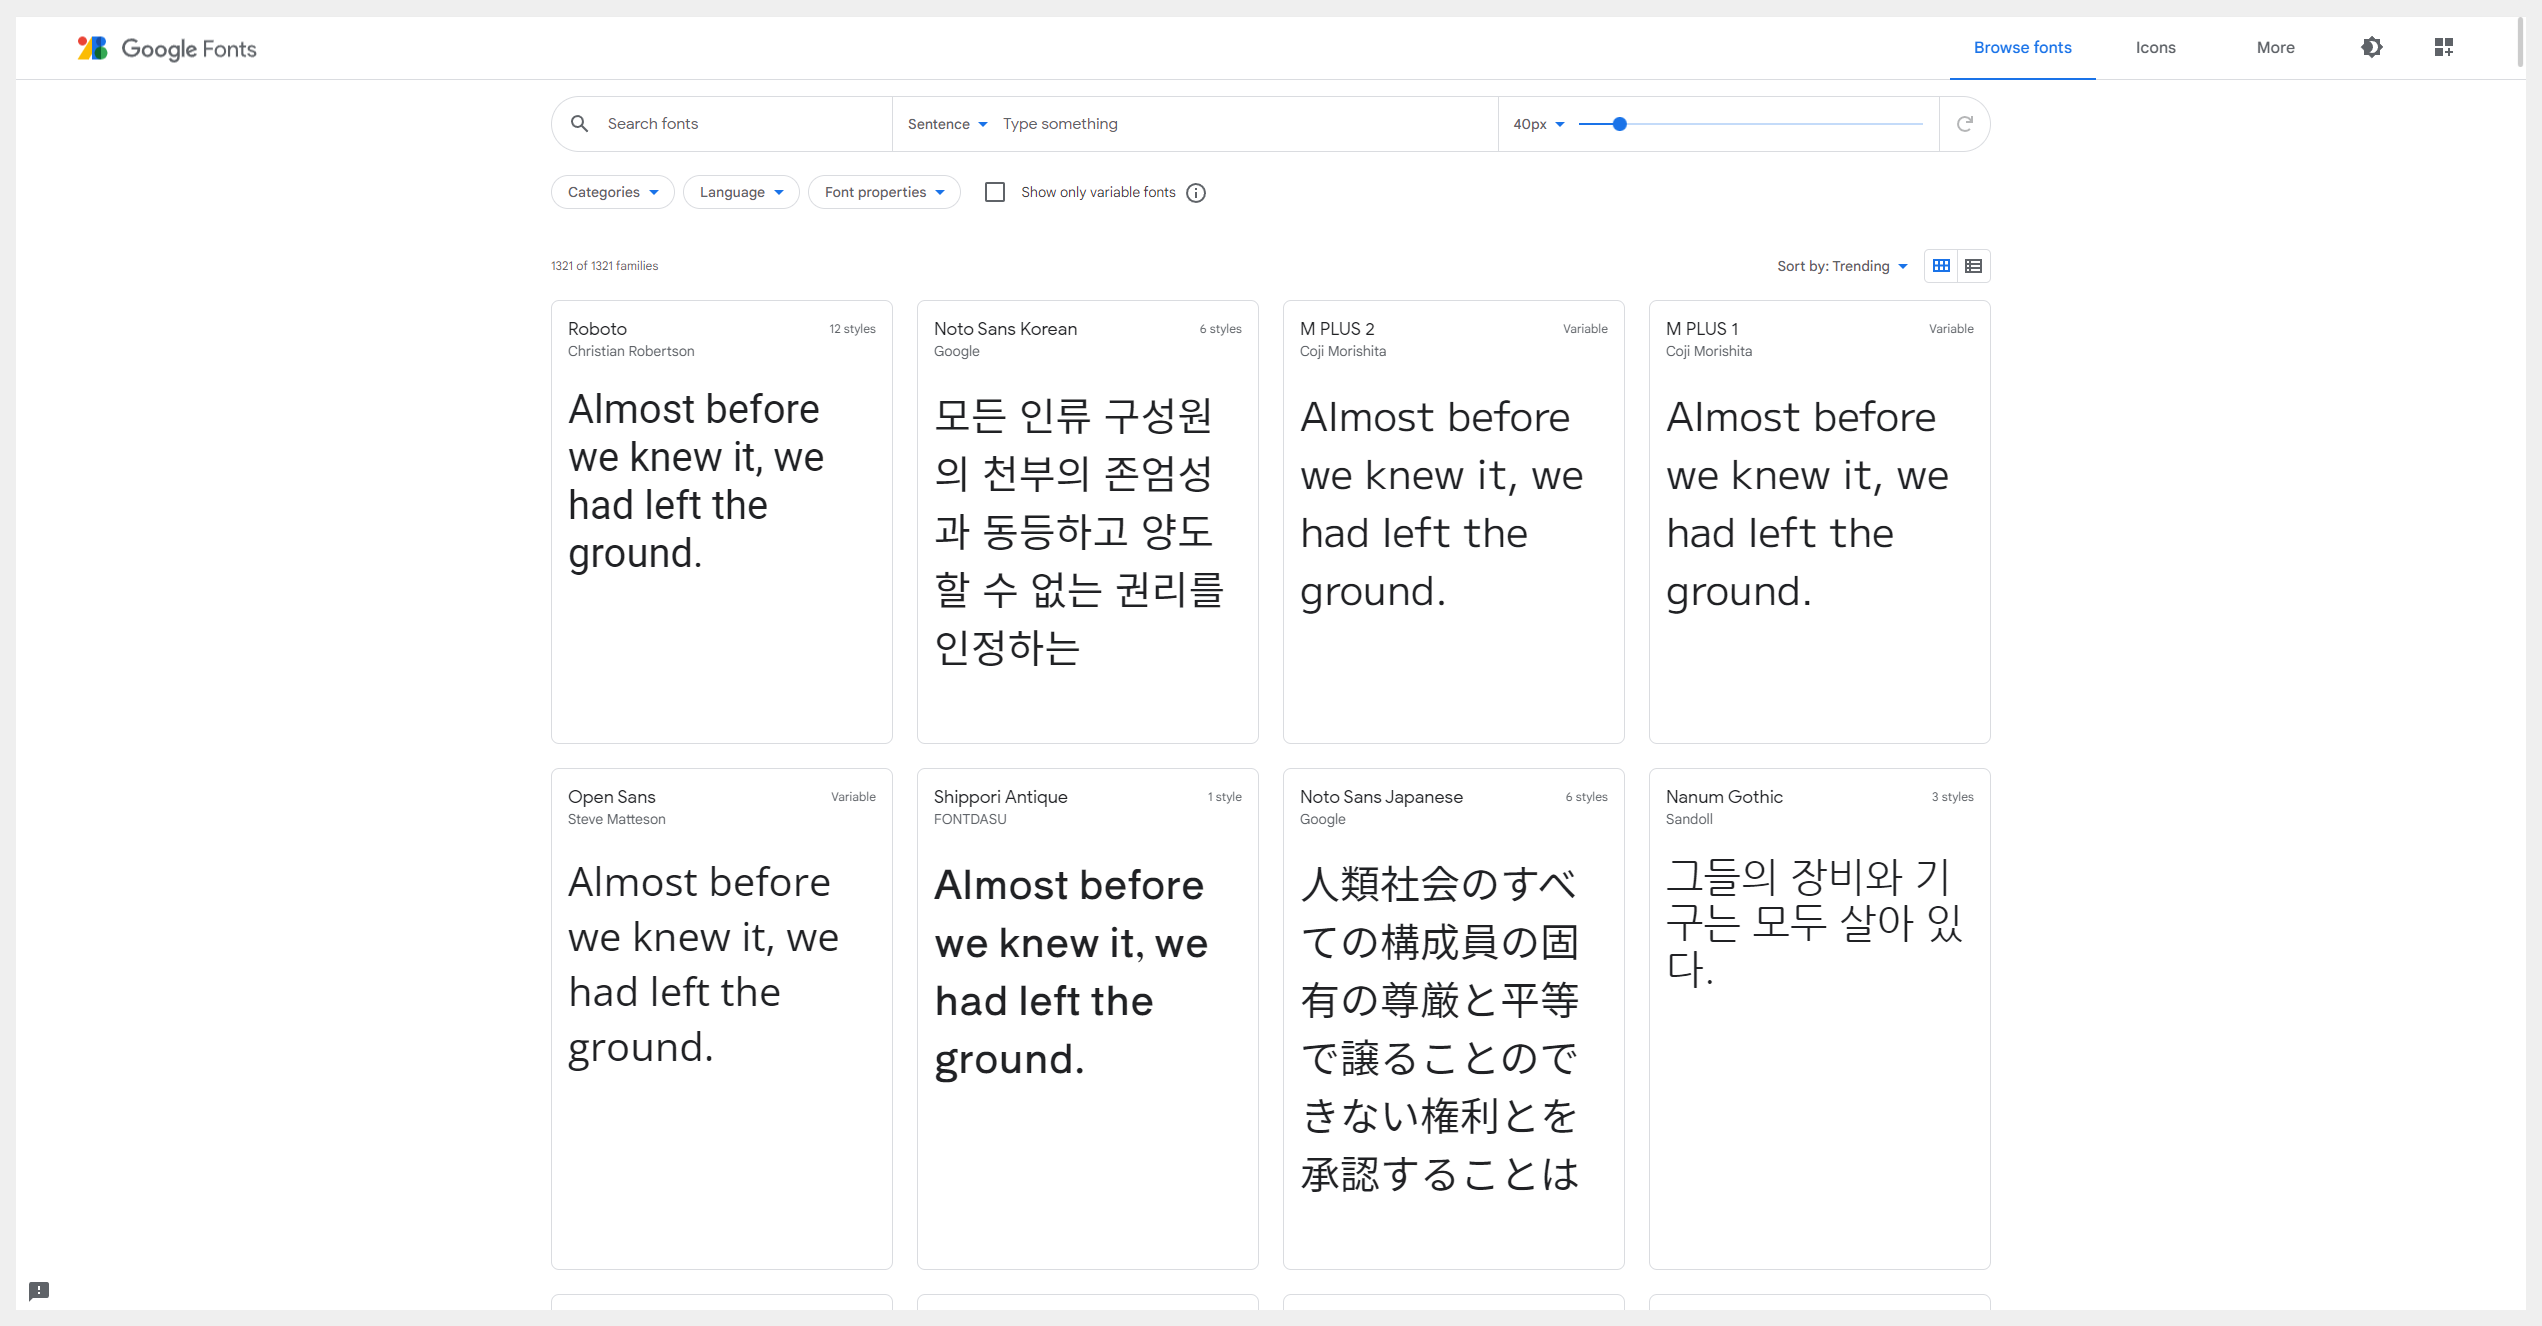Toggle the dark theme icon
Image resolution: width=2542 pixels, height=1326 pixels.
2371,47
